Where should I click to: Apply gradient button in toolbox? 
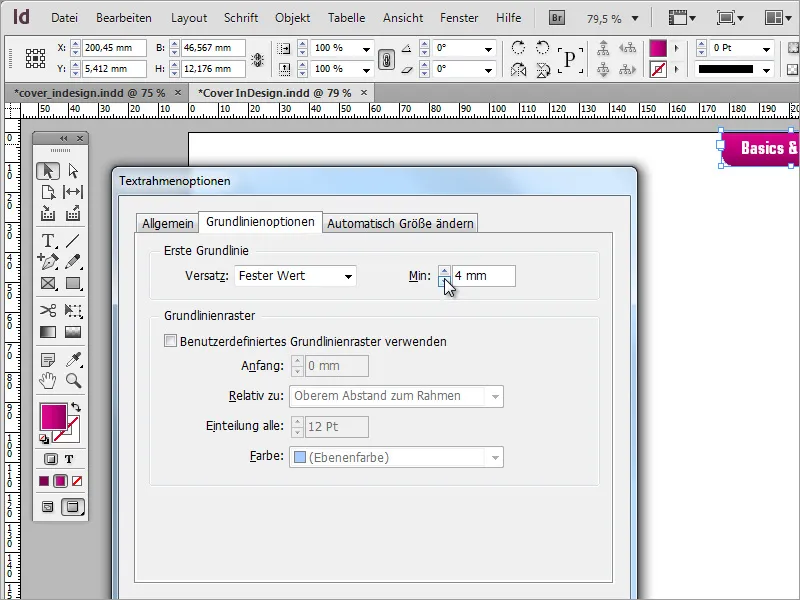[x=60, y=481]
